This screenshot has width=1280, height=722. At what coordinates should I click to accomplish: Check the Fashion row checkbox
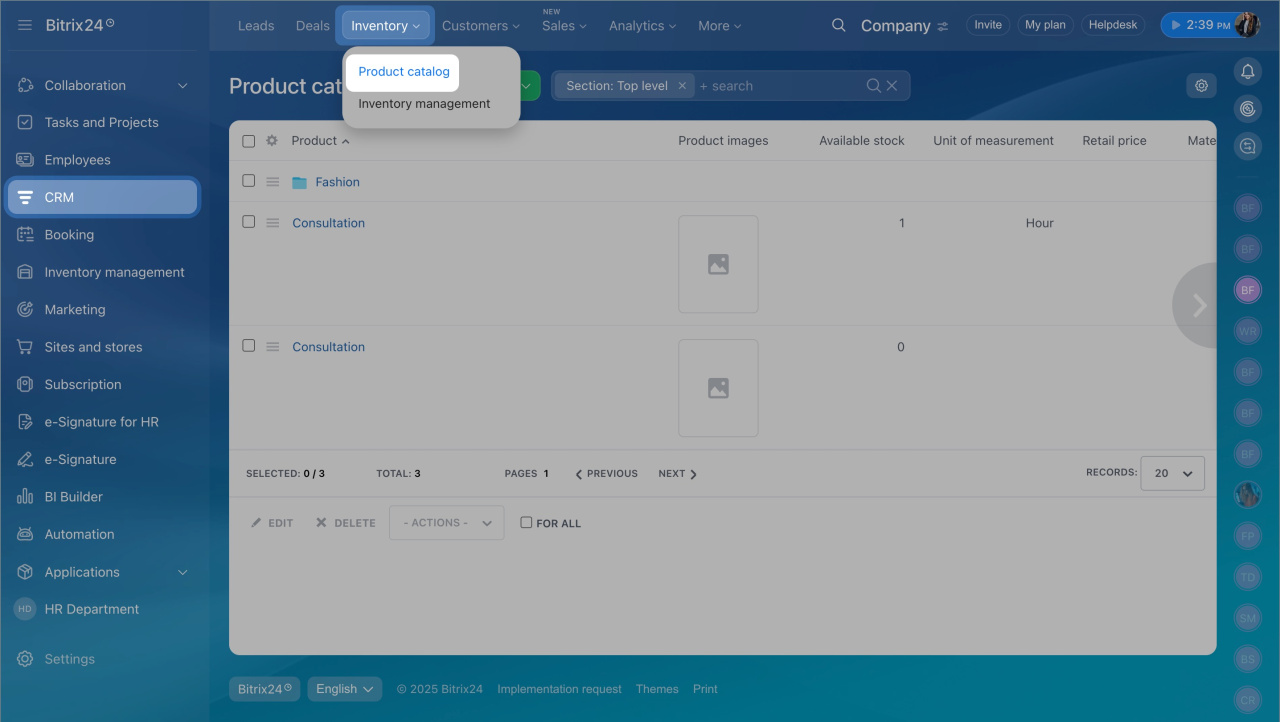point(249,181)
